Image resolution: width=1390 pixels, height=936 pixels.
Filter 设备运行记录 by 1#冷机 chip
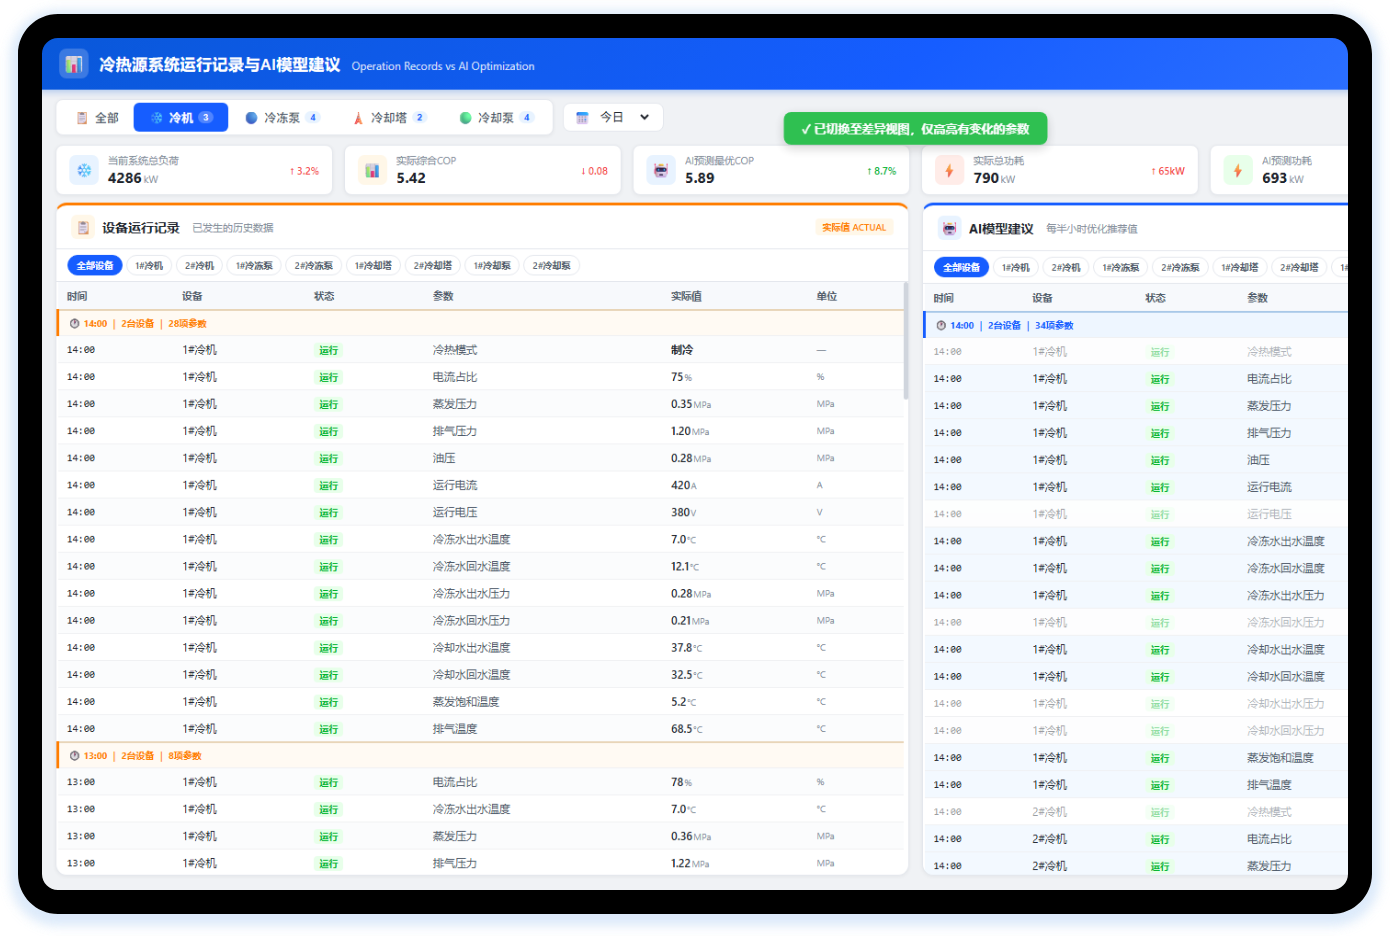(x=149, y=266)
